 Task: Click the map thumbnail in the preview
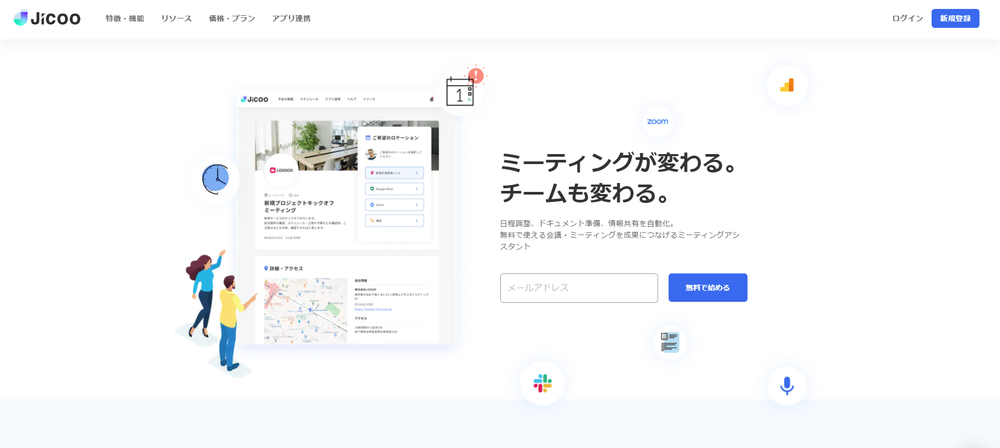(305, 310)
